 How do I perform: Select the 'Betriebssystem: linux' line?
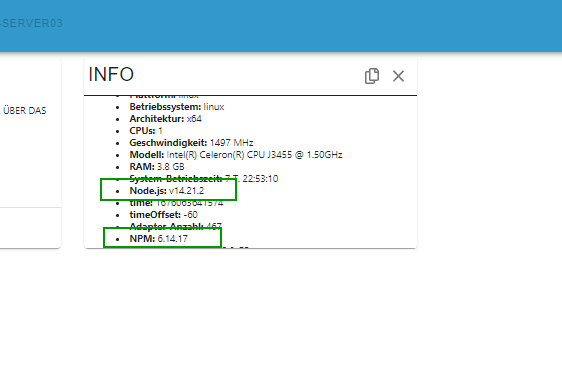(x=177, y=107)
